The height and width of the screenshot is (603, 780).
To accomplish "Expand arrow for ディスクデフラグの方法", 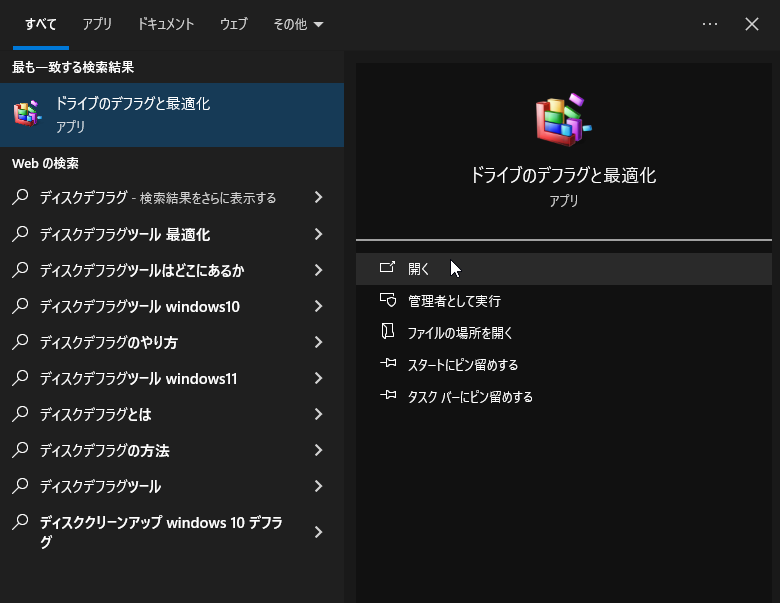I will (318, 450).
